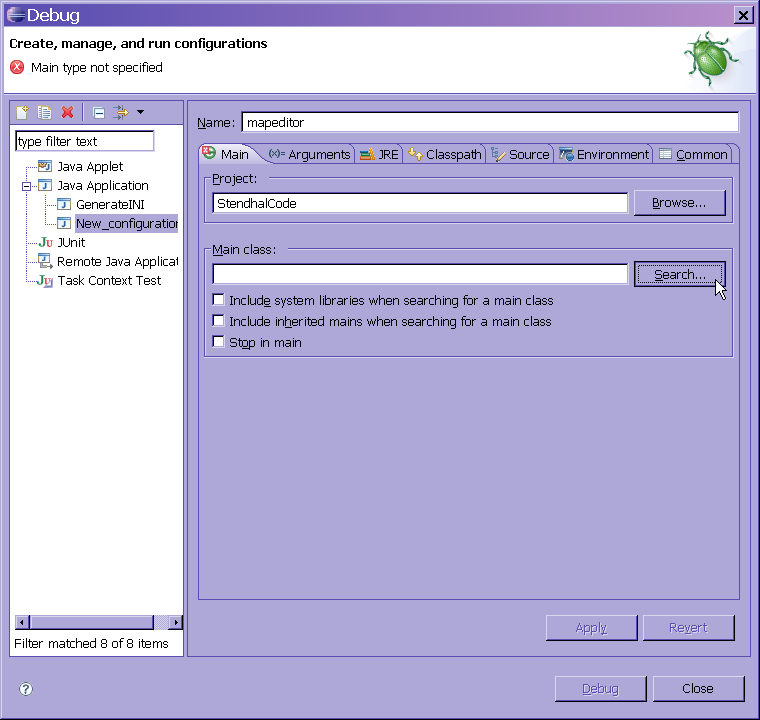Select the GenerateINI launch configuration

[x=110, y=204]
